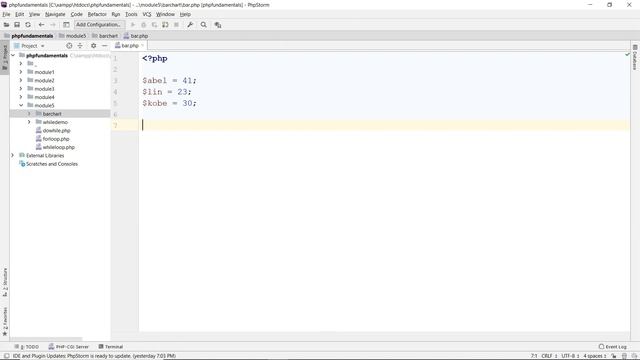Collapse the phpfundamentals root node
This screenshot has height=360, width=640.
tap(13, 55)
